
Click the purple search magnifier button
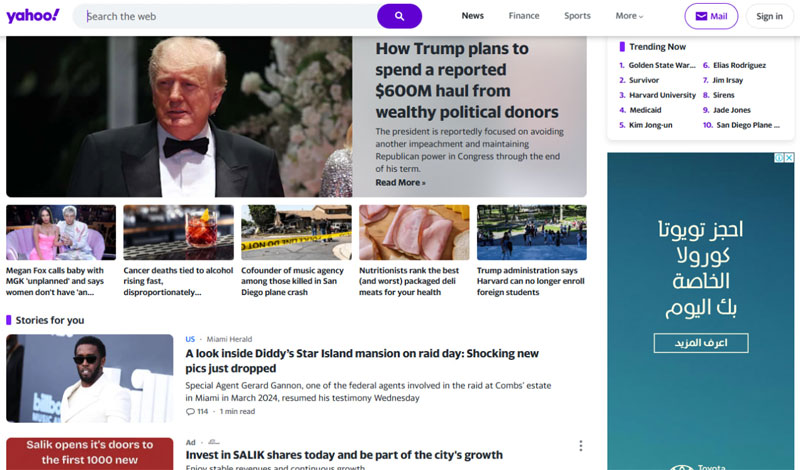click(399, 16)
